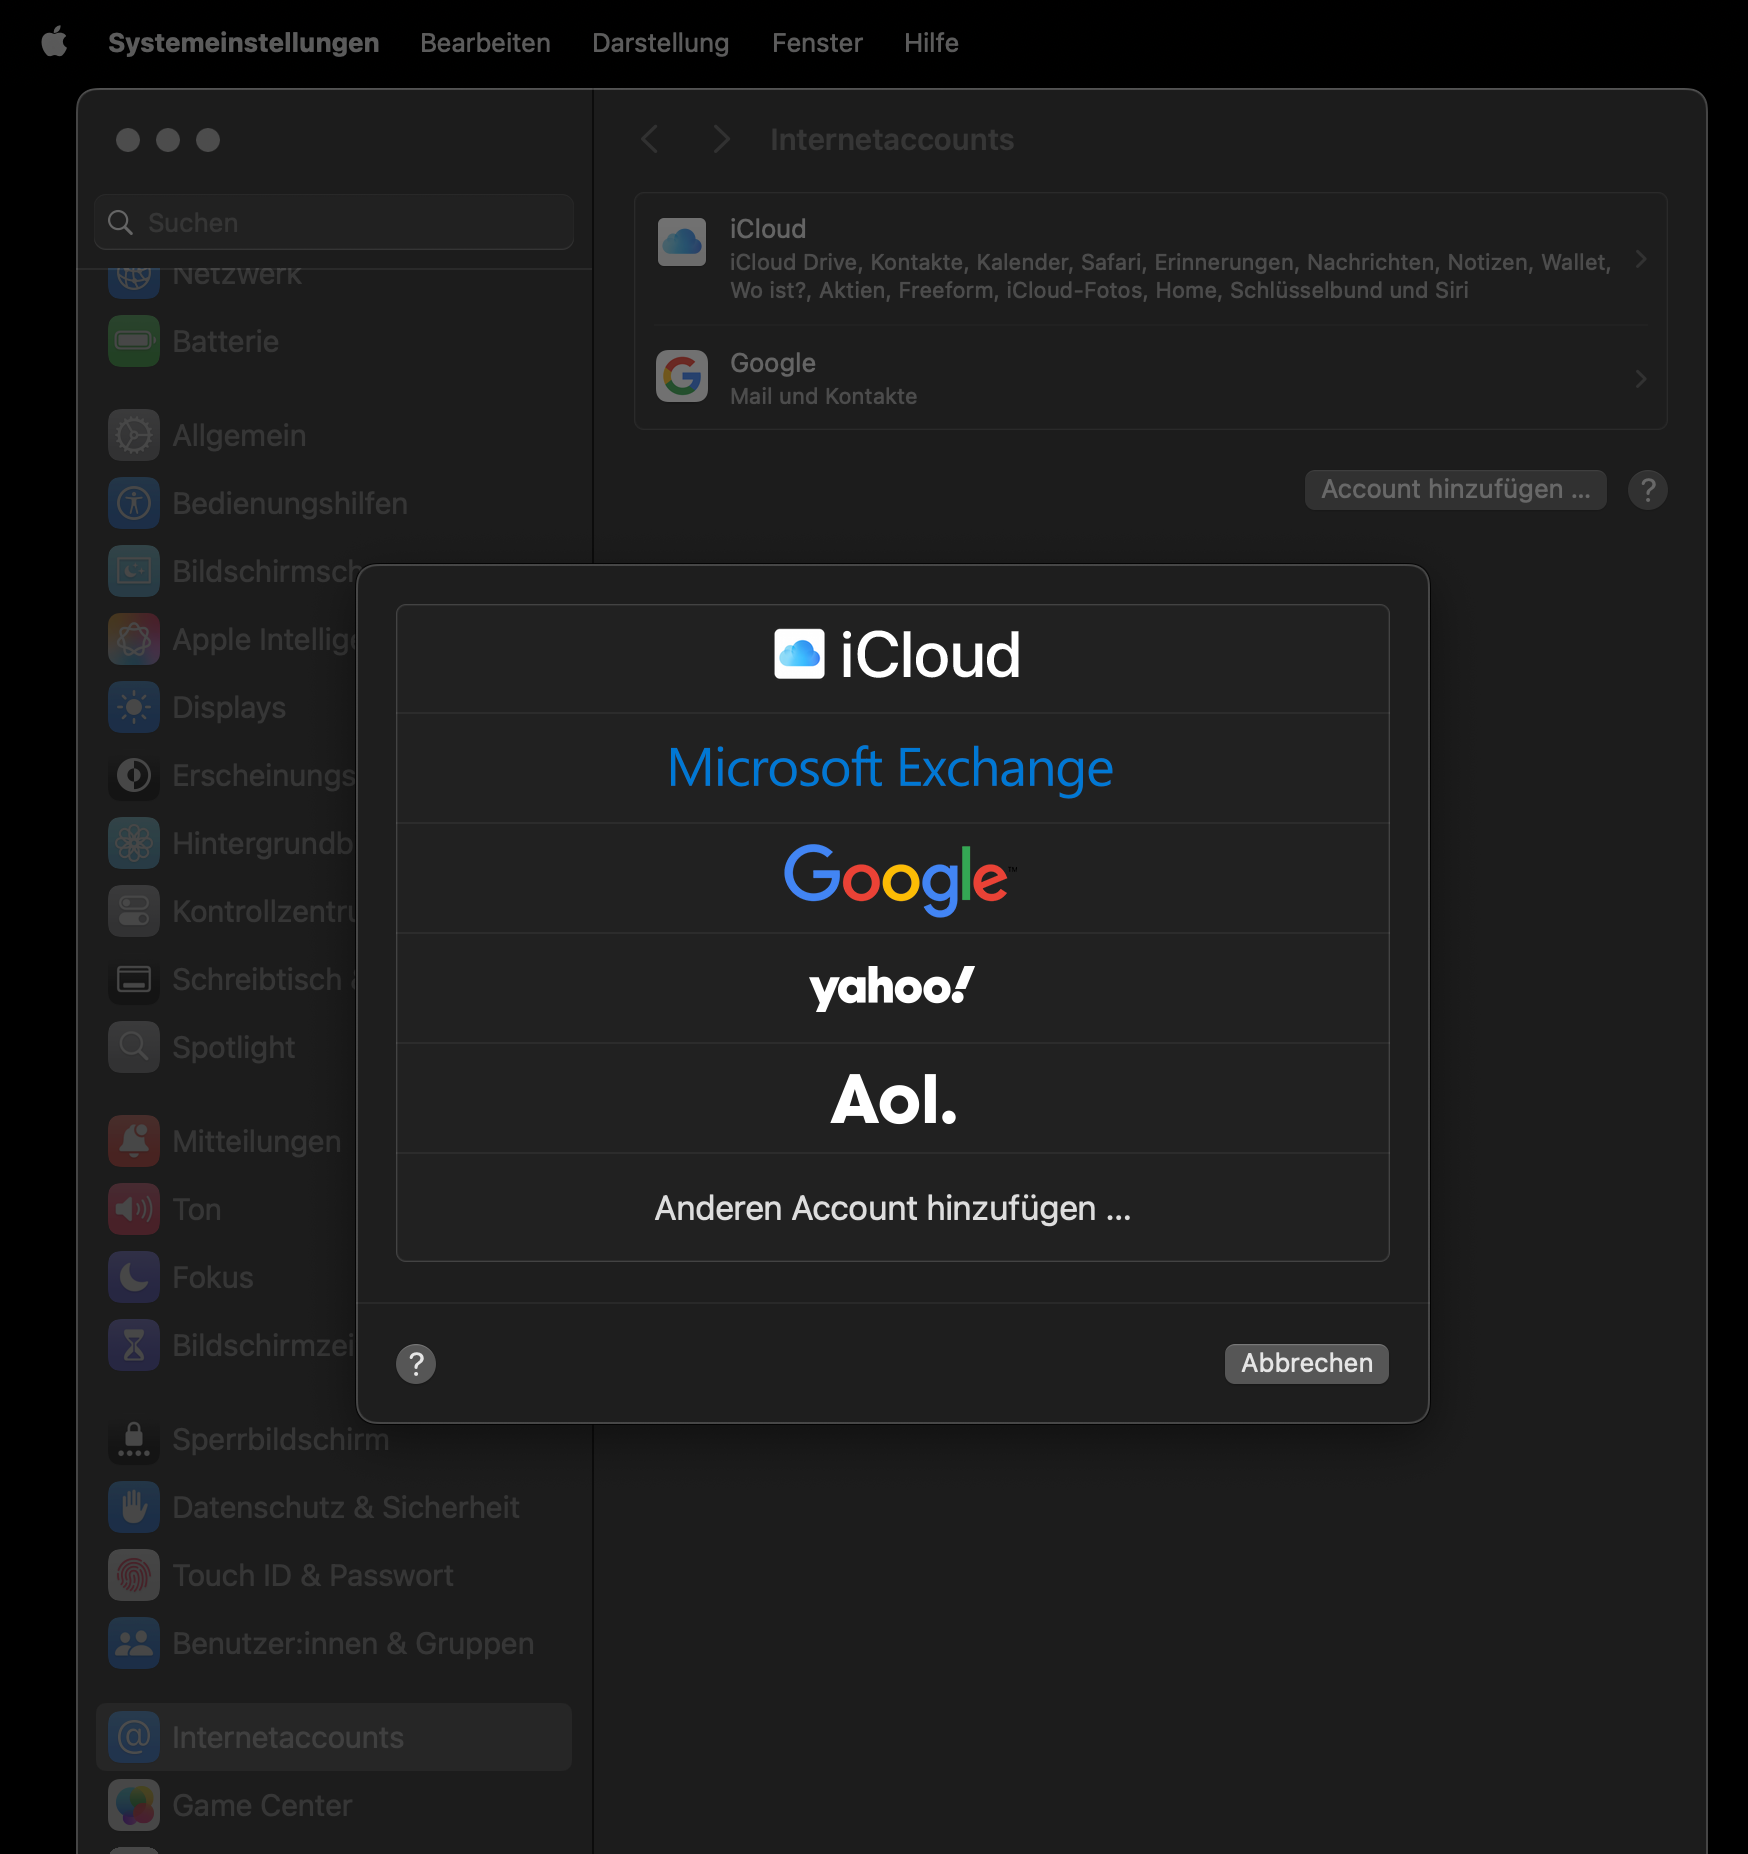This screenshot has width=1748, height=1854.
Task: Click the iCloud services description text
Action: (1170, 276)
